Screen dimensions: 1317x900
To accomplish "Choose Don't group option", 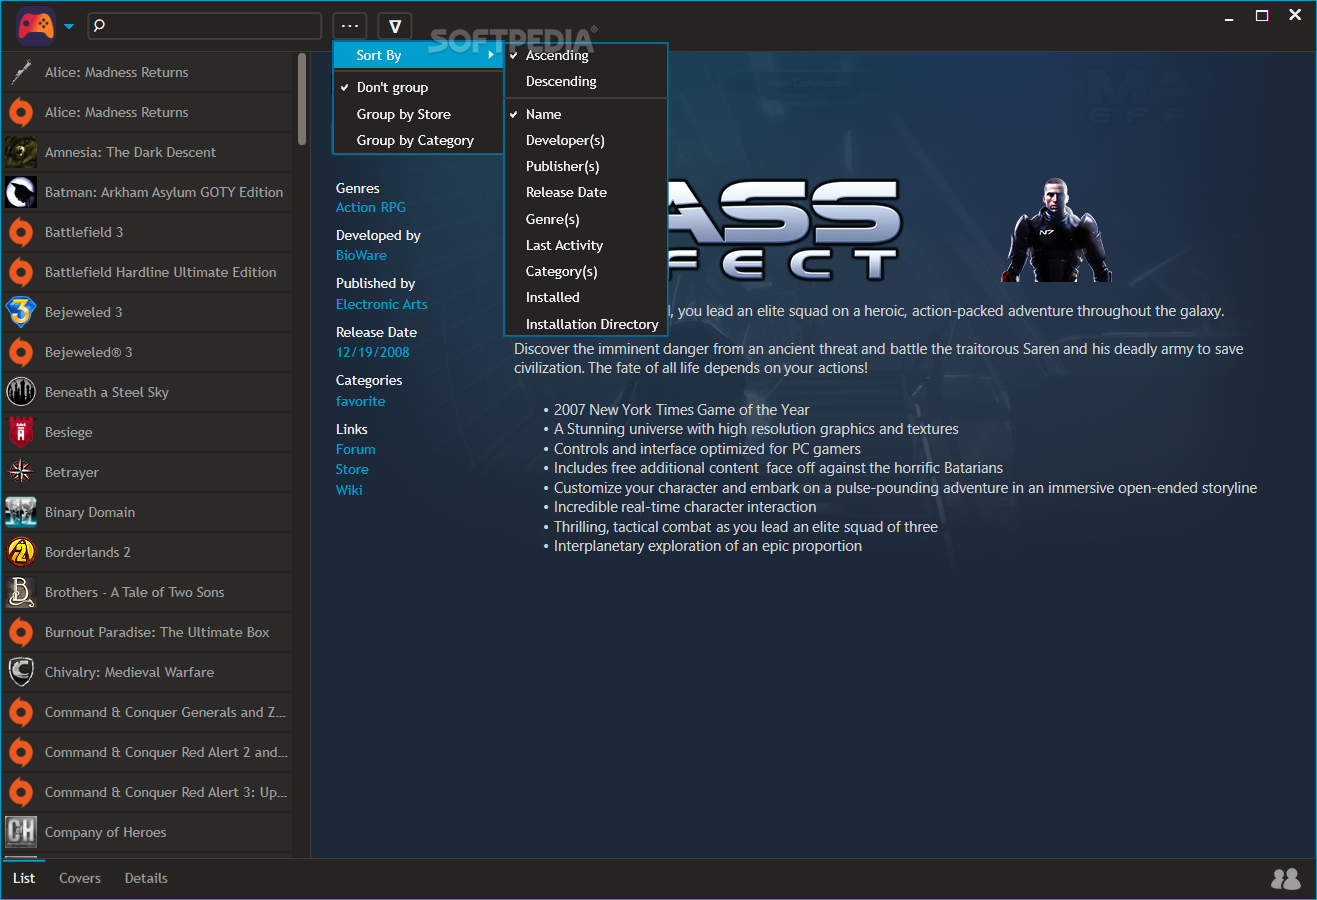I will point(418,87).
